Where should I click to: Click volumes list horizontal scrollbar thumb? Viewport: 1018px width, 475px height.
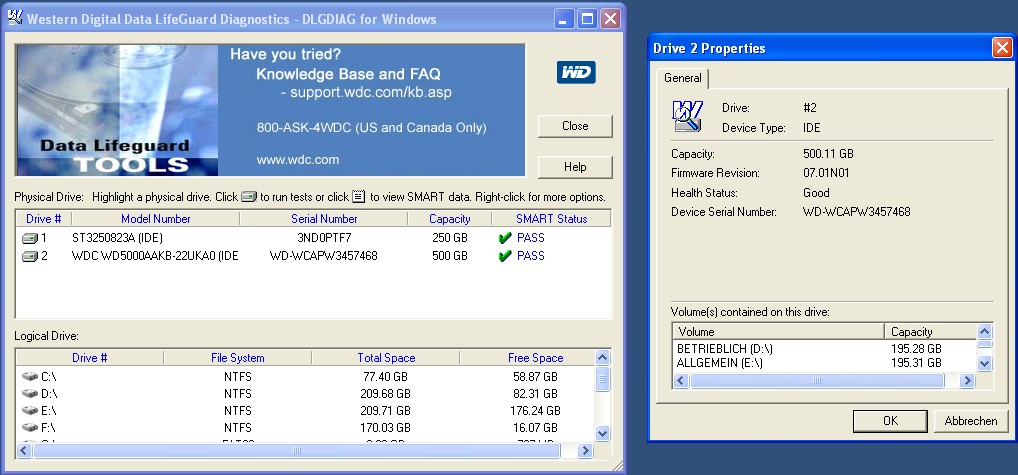(x=817, y=381)
